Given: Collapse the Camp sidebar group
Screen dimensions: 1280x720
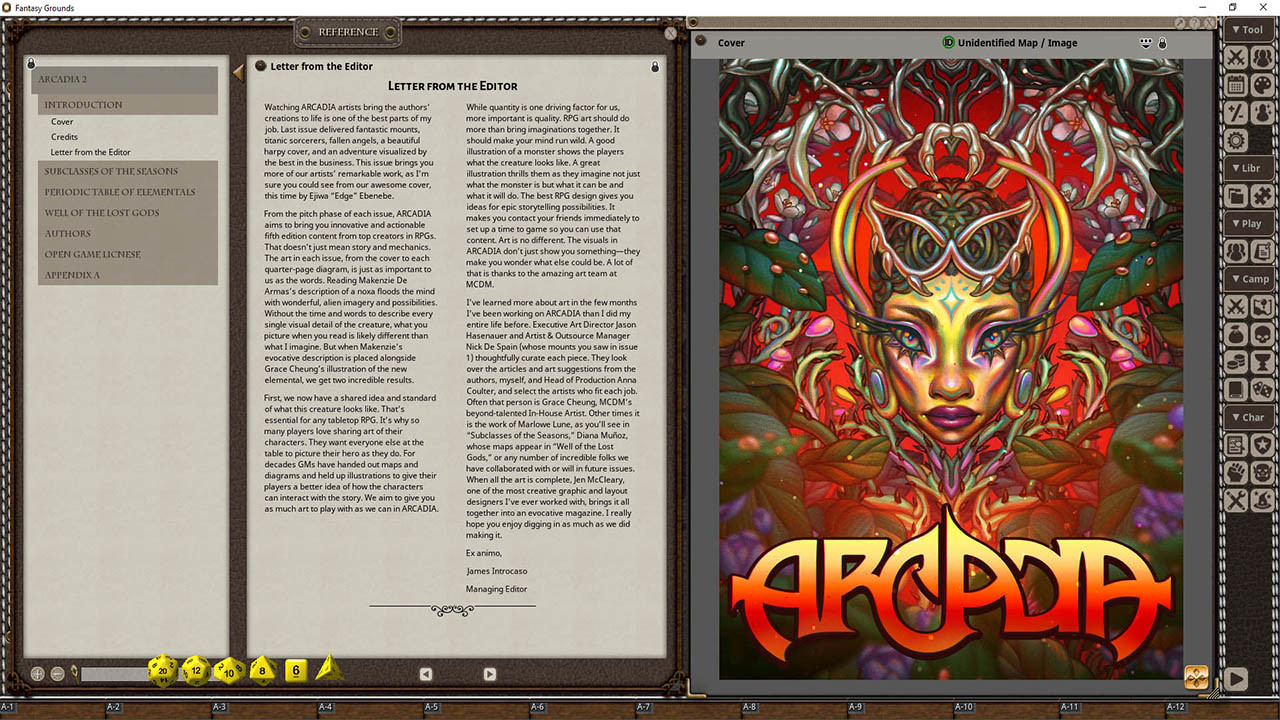Looking at the screenshot, I should click(x=1249, y=278).
